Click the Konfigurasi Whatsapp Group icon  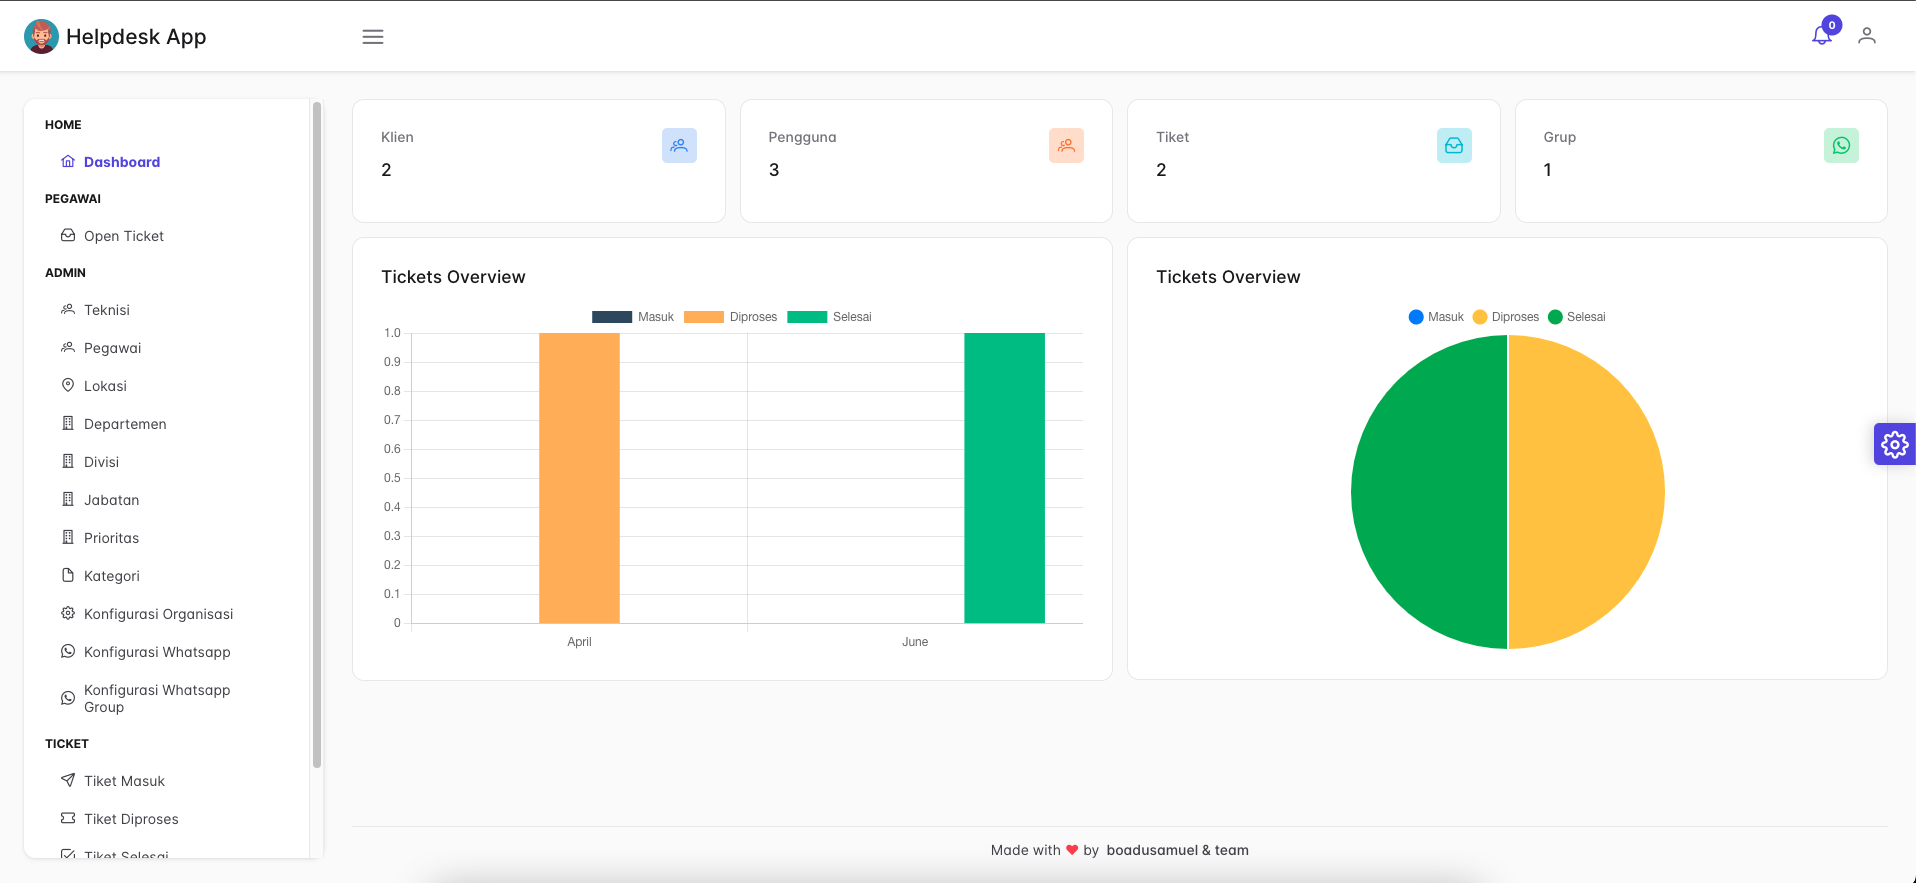[68, 698]
